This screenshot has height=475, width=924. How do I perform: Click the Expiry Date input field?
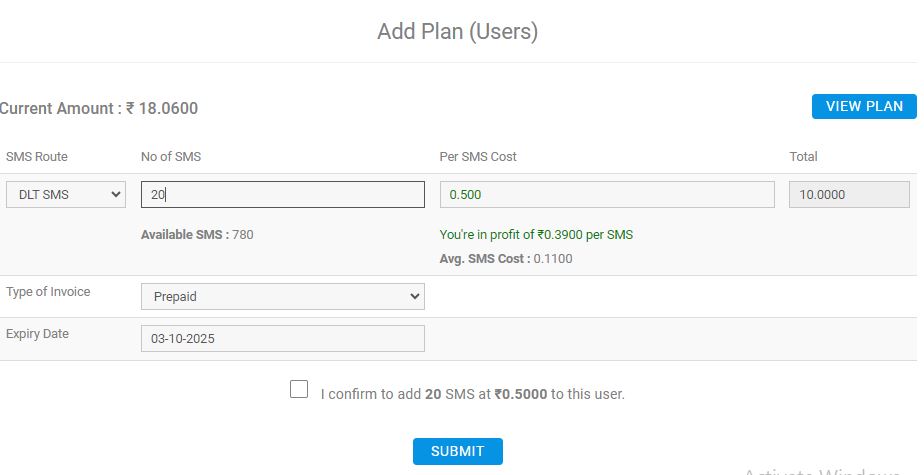(x=282, y=339)
